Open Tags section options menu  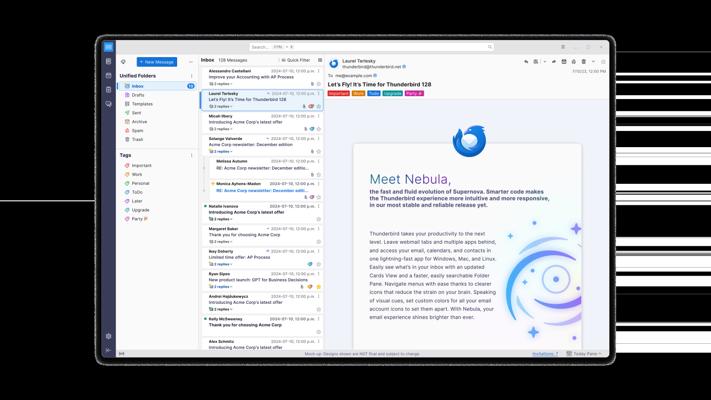pyautogui.click(x=191, y=155)
